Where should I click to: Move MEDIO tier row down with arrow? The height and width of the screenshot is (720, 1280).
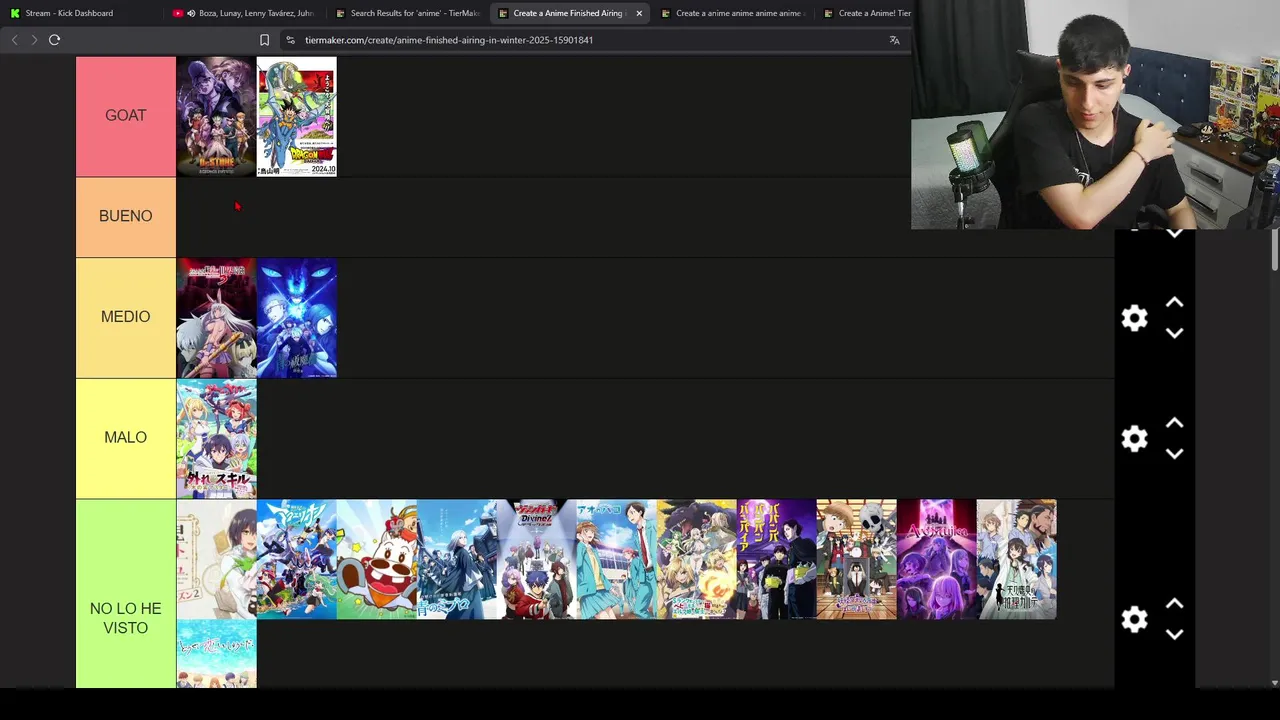[x=1174, y=333]
